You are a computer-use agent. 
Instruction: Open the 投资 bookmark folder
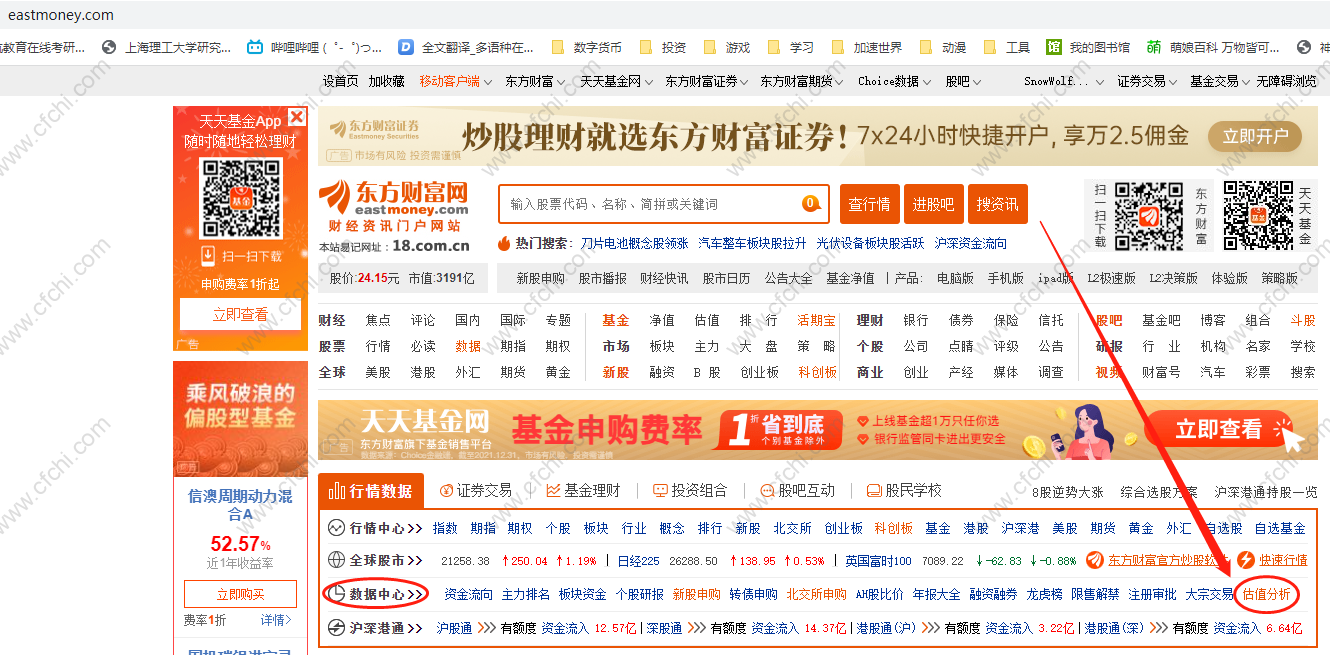point(663,47)
